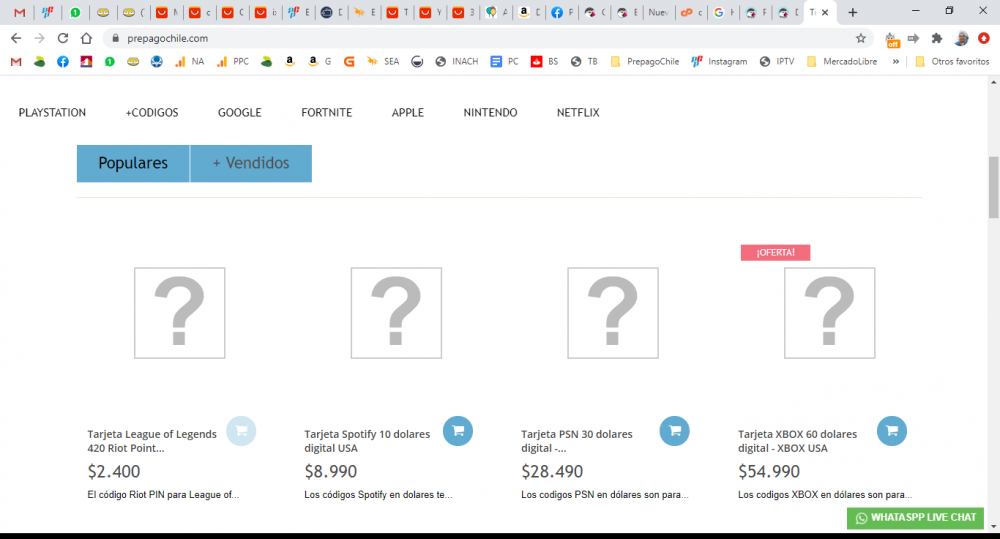Open the NINTENDO menu
1000x539 pixels.
[x=490, y=113]
